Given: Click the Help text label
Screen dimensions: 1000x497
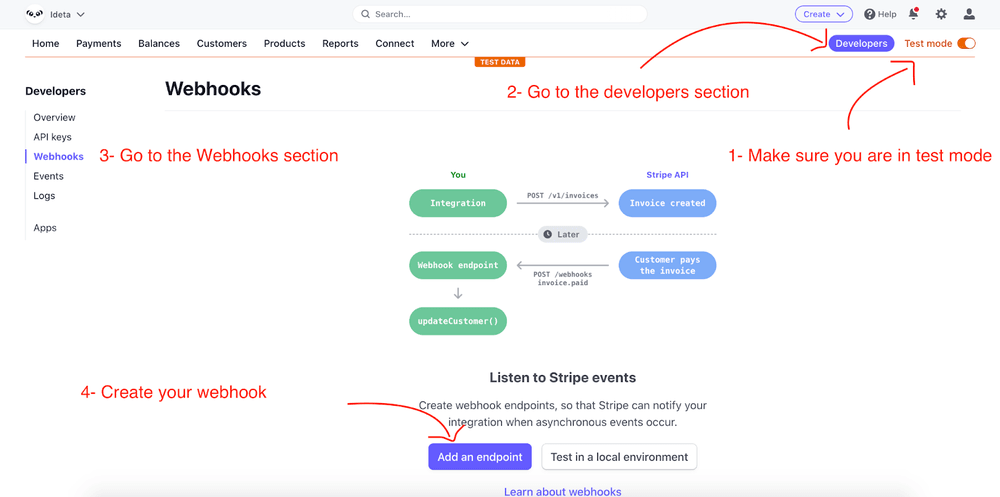Looking at the screenshot, I should (x=887, y=14).
